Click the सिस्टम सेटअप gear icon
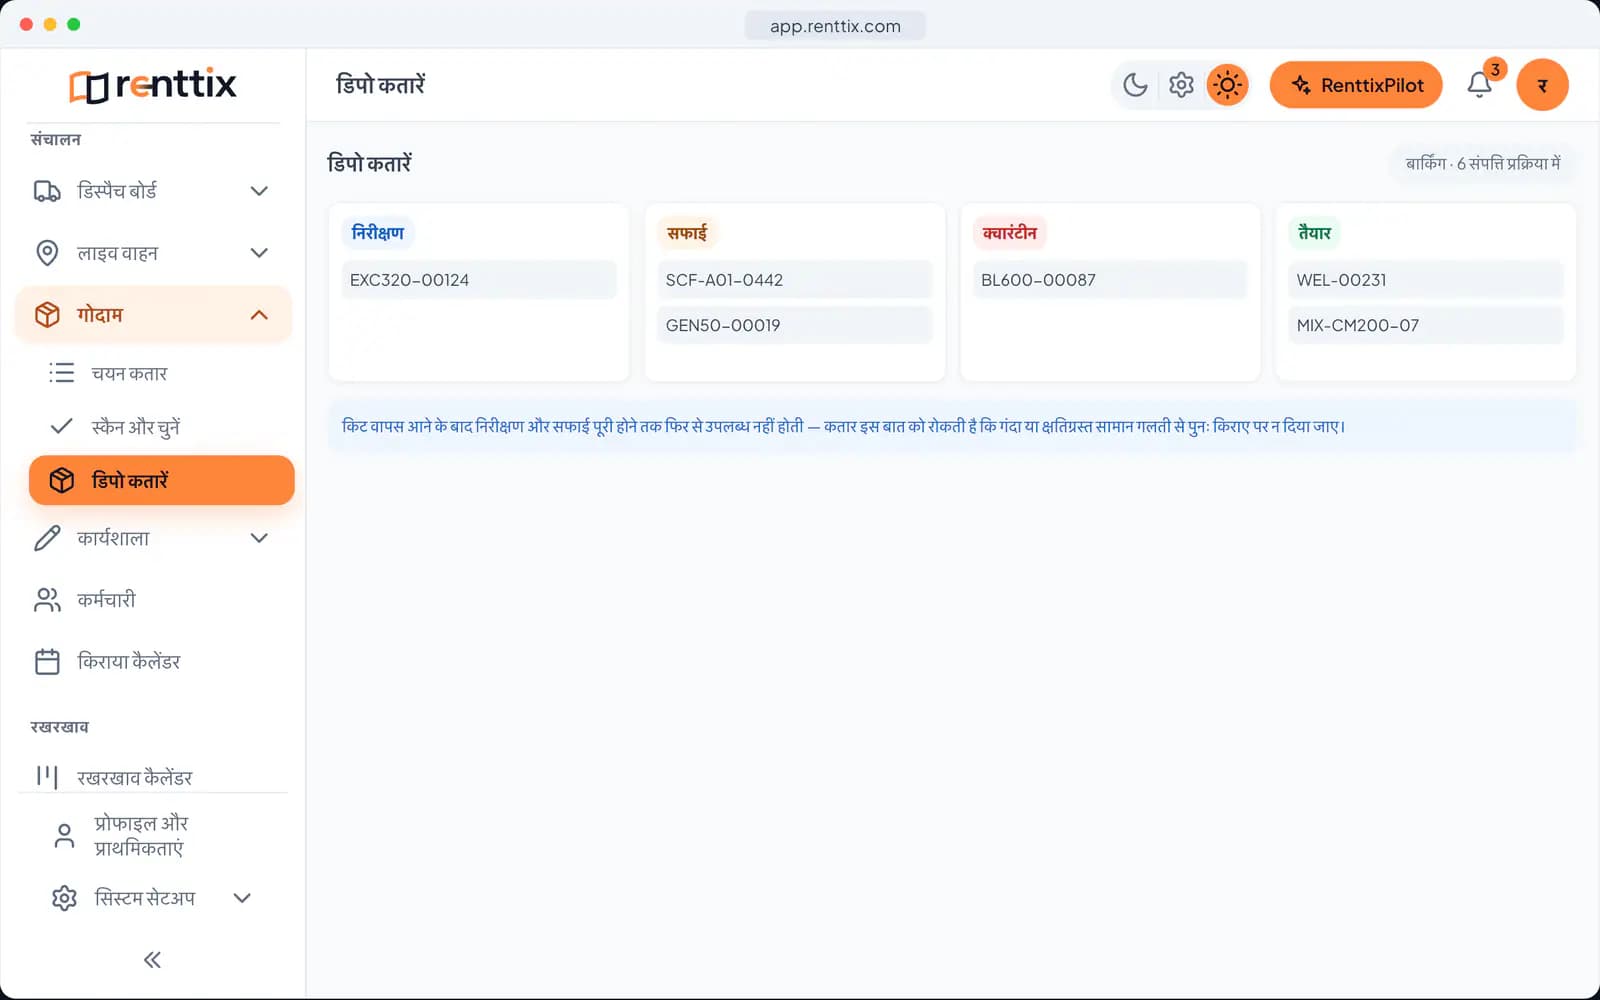 click(x=64, y=898)
